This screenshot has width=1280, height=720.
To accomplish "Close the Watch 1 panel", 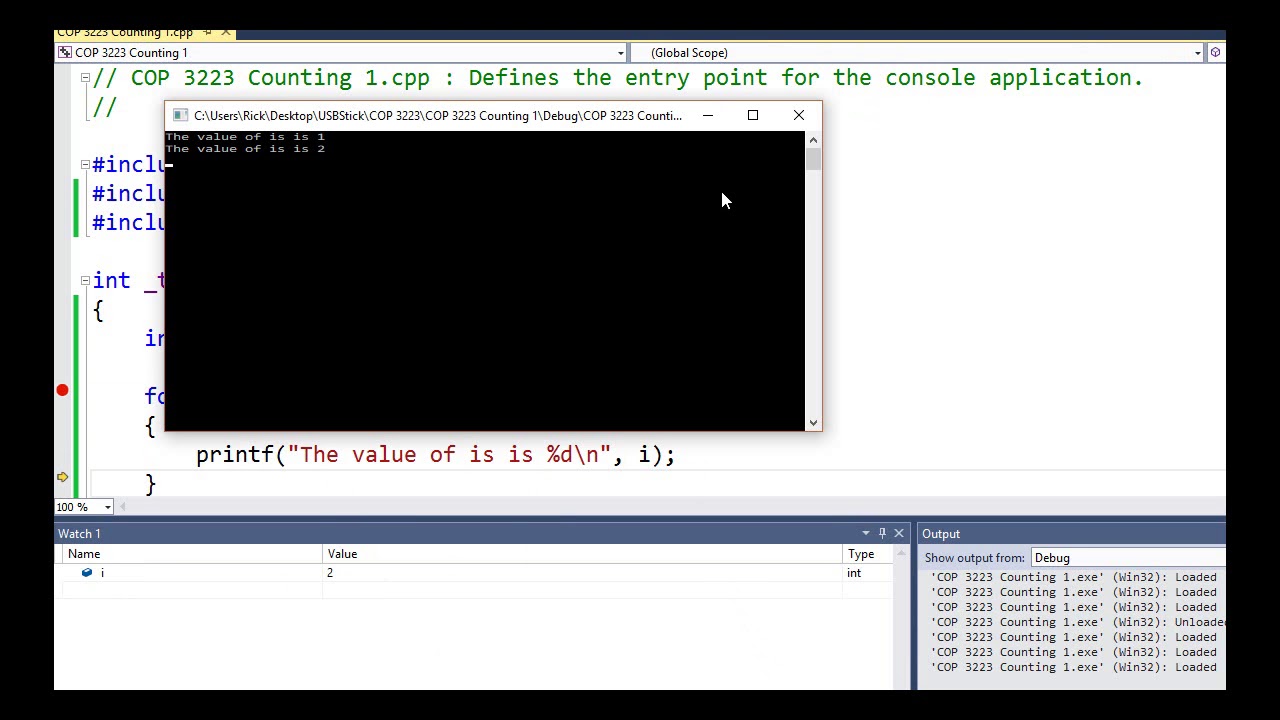I will 898,534.
